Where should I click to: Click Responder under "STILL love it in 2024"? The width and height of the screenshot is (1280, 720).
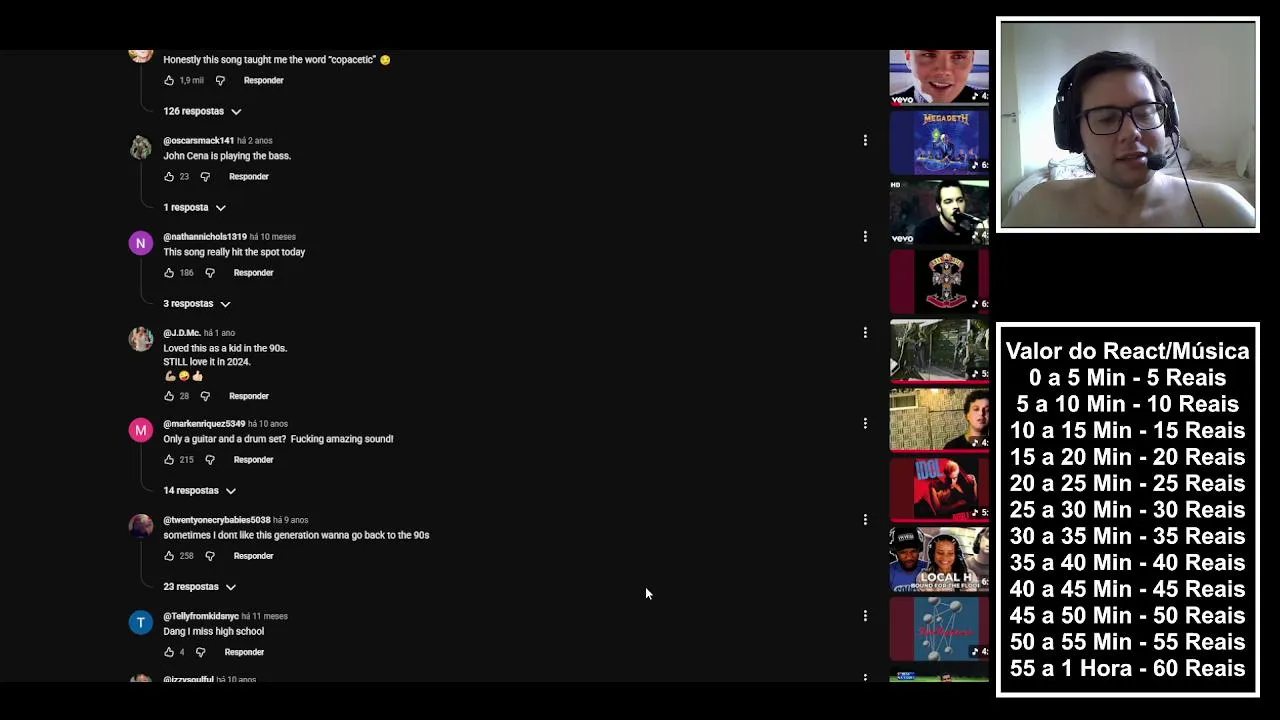point(249,396)
